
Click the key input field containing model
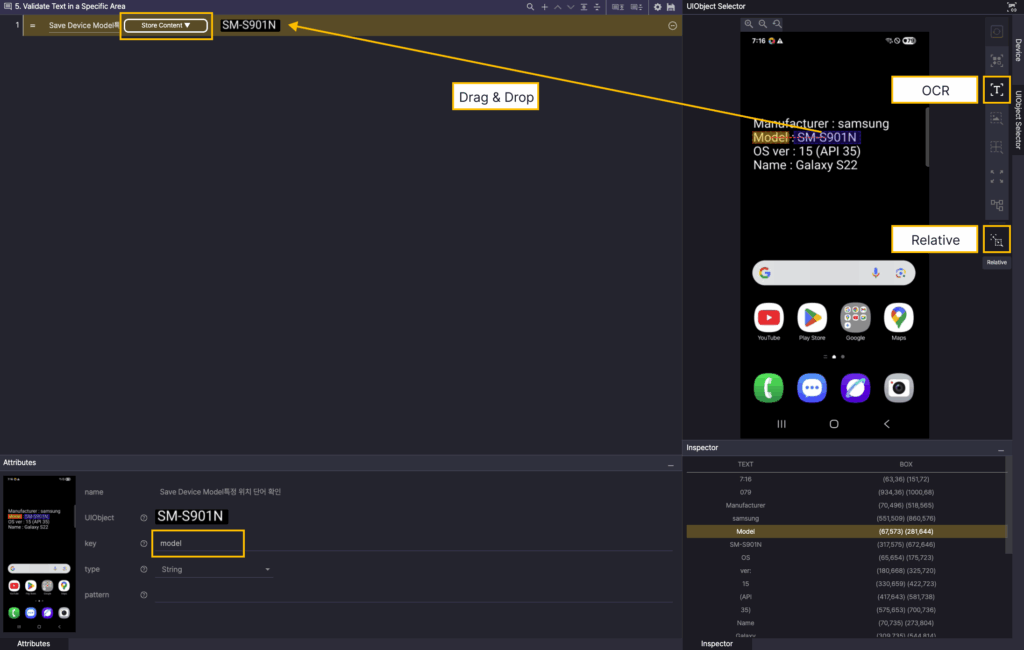[198, 544]
